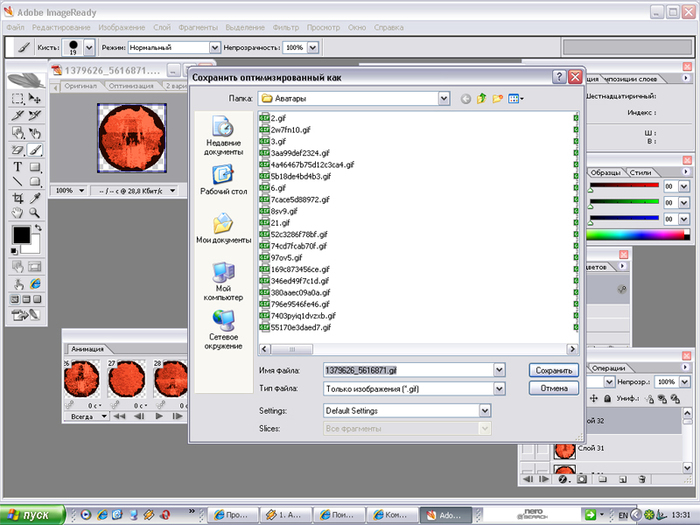
Task: Go up one folder level in dialog
Action: pos(481,99)
